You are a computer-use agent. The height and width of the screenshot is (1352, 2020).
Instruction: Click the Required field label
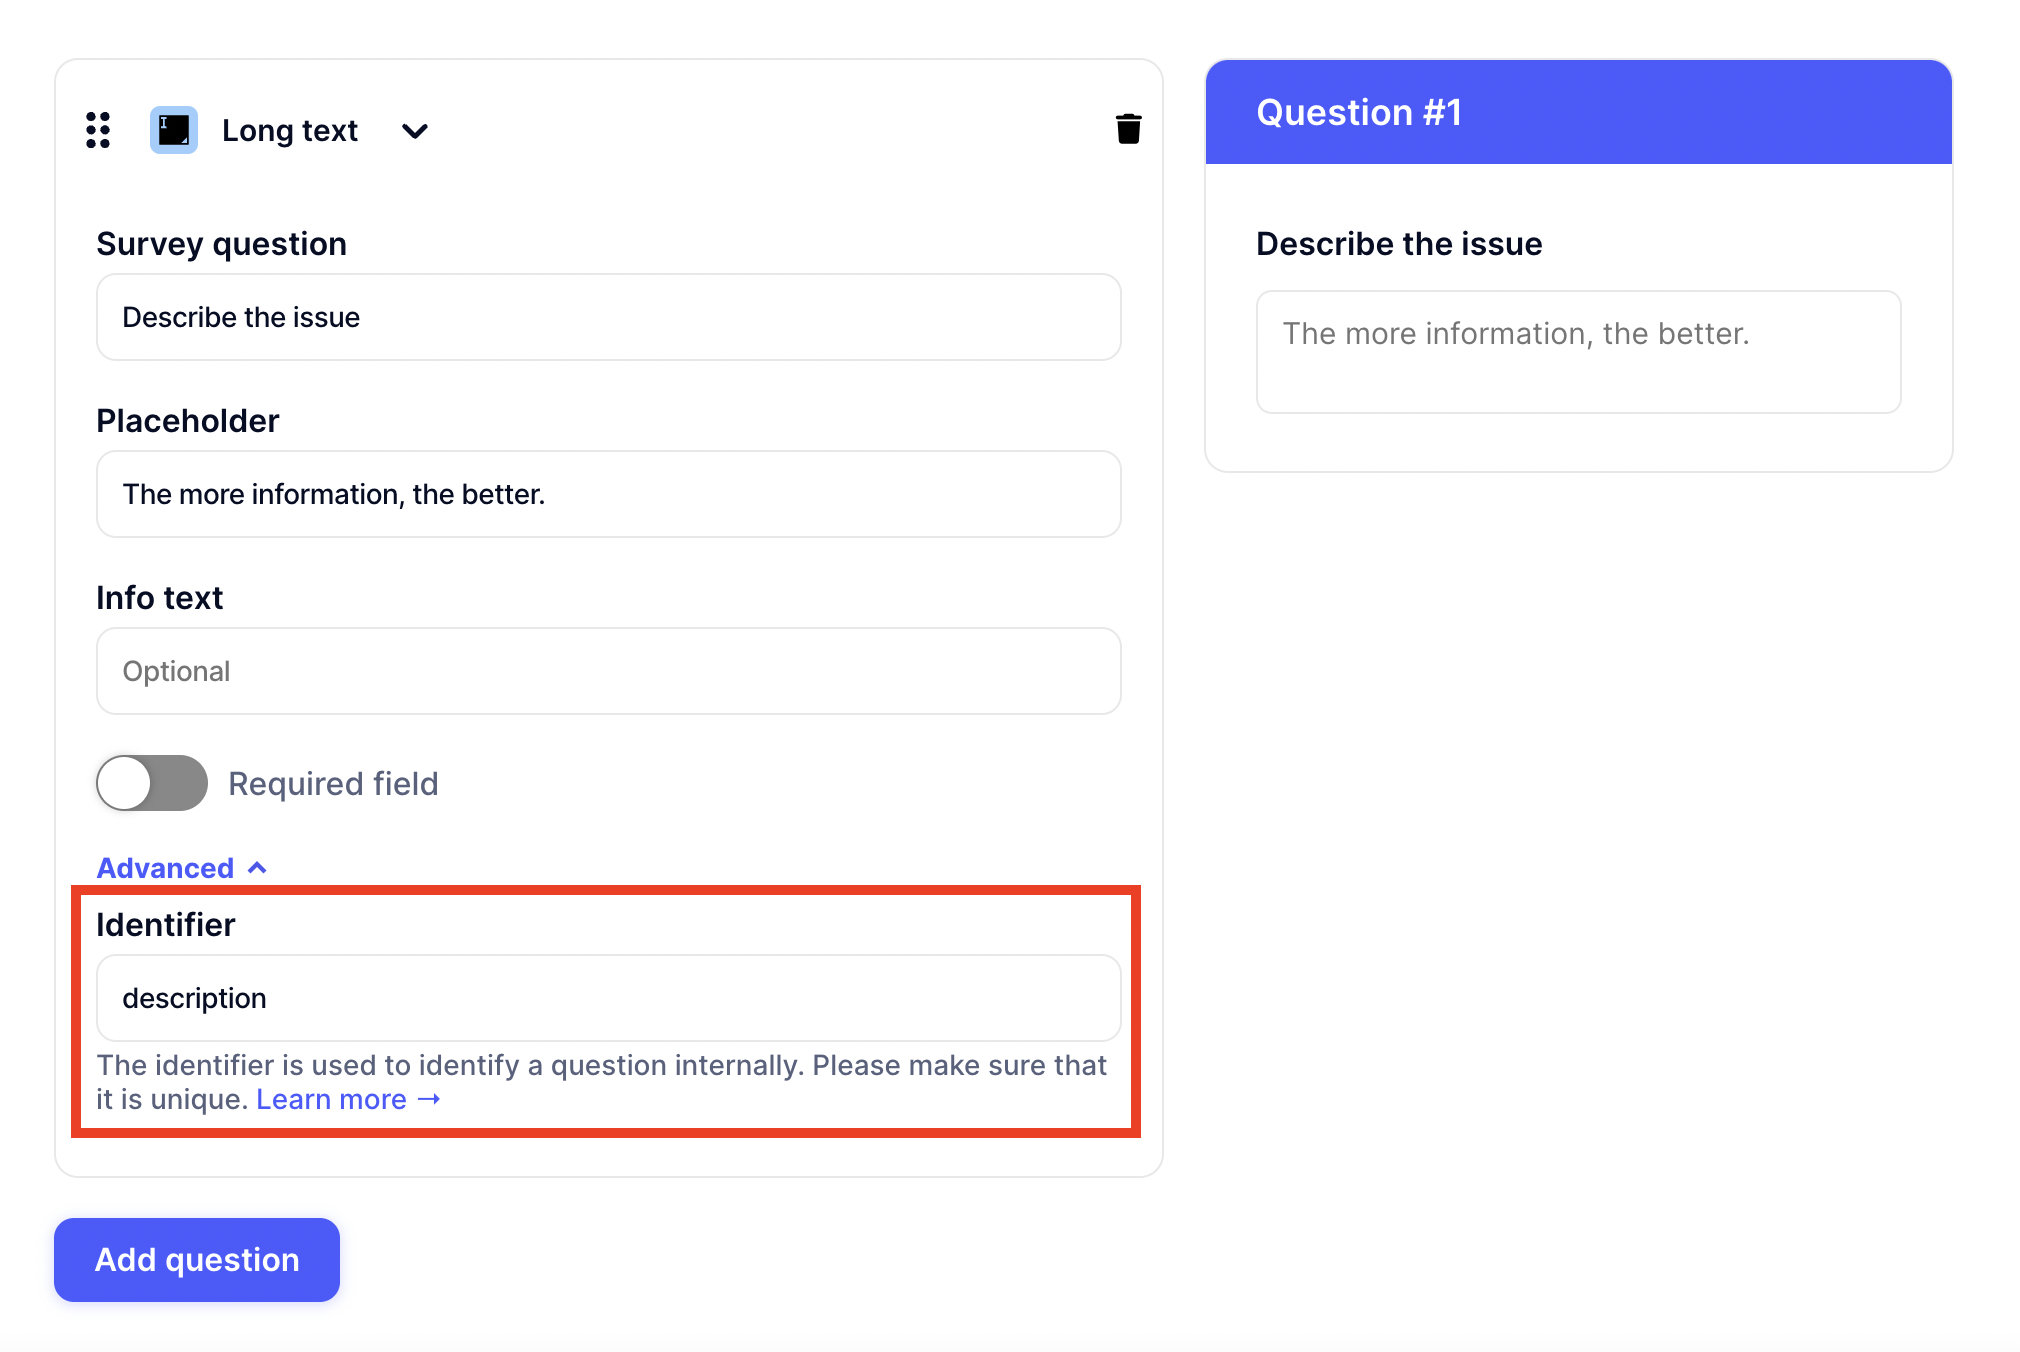[x=333, y=783]
